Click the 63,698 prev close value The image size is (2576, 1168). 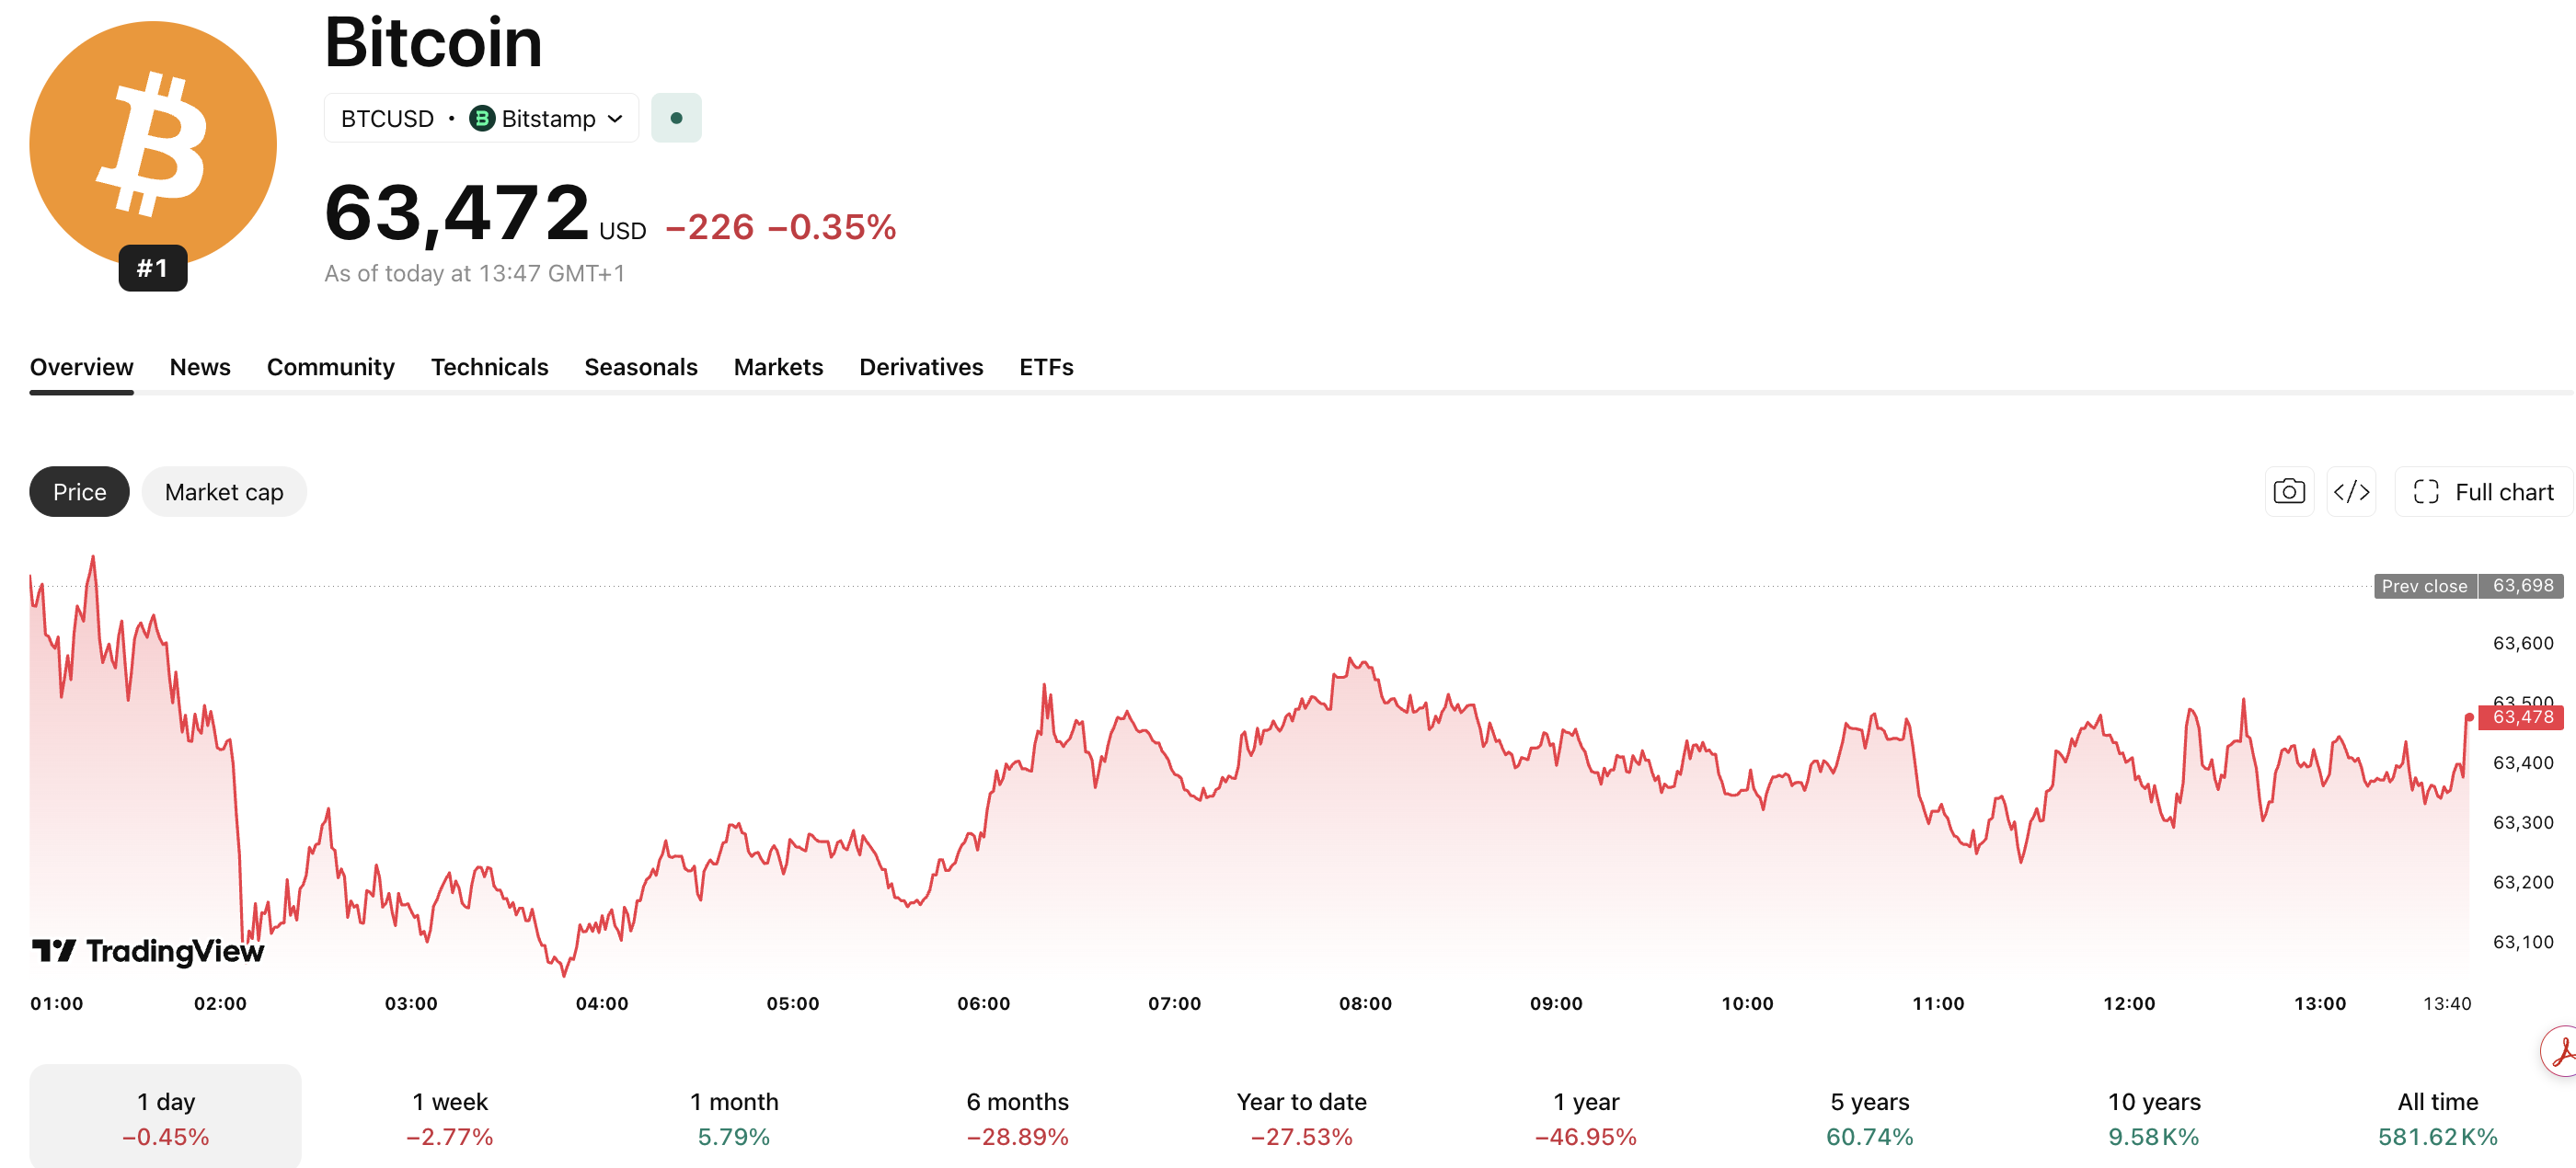[x=2523, y=586]
